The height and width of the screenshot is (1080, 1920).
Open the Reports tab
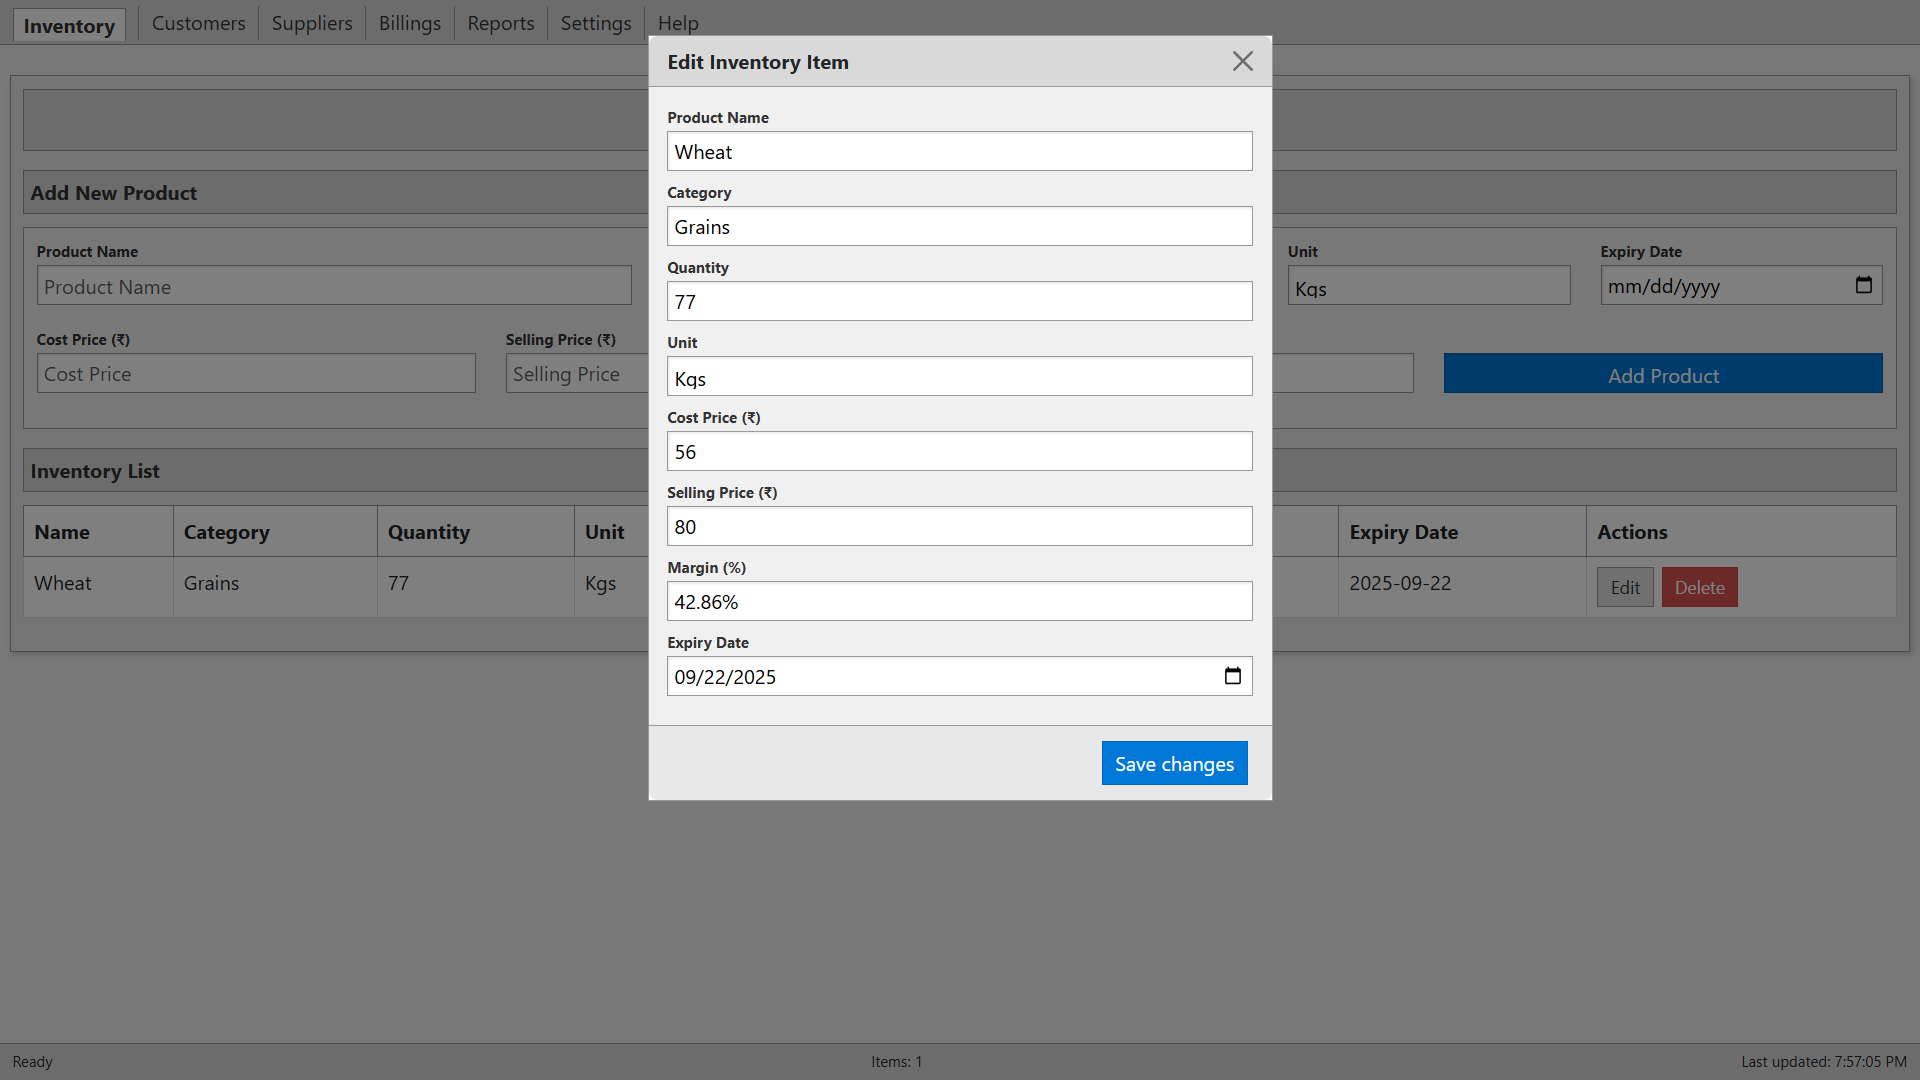(501, 23)
